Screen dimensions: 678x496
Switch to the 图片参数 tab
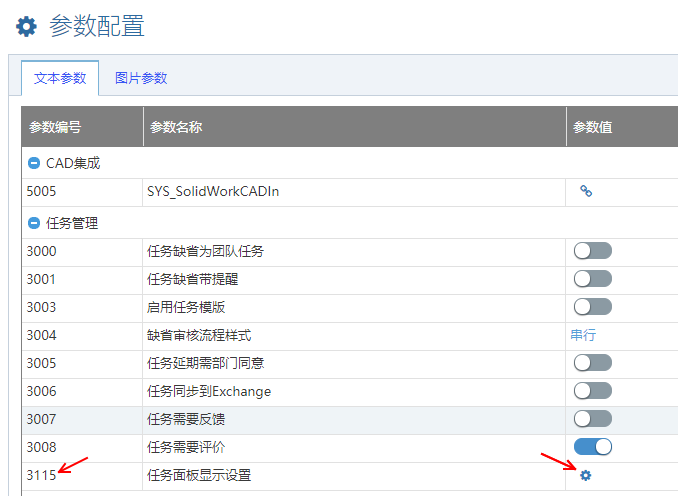(141, 78)
